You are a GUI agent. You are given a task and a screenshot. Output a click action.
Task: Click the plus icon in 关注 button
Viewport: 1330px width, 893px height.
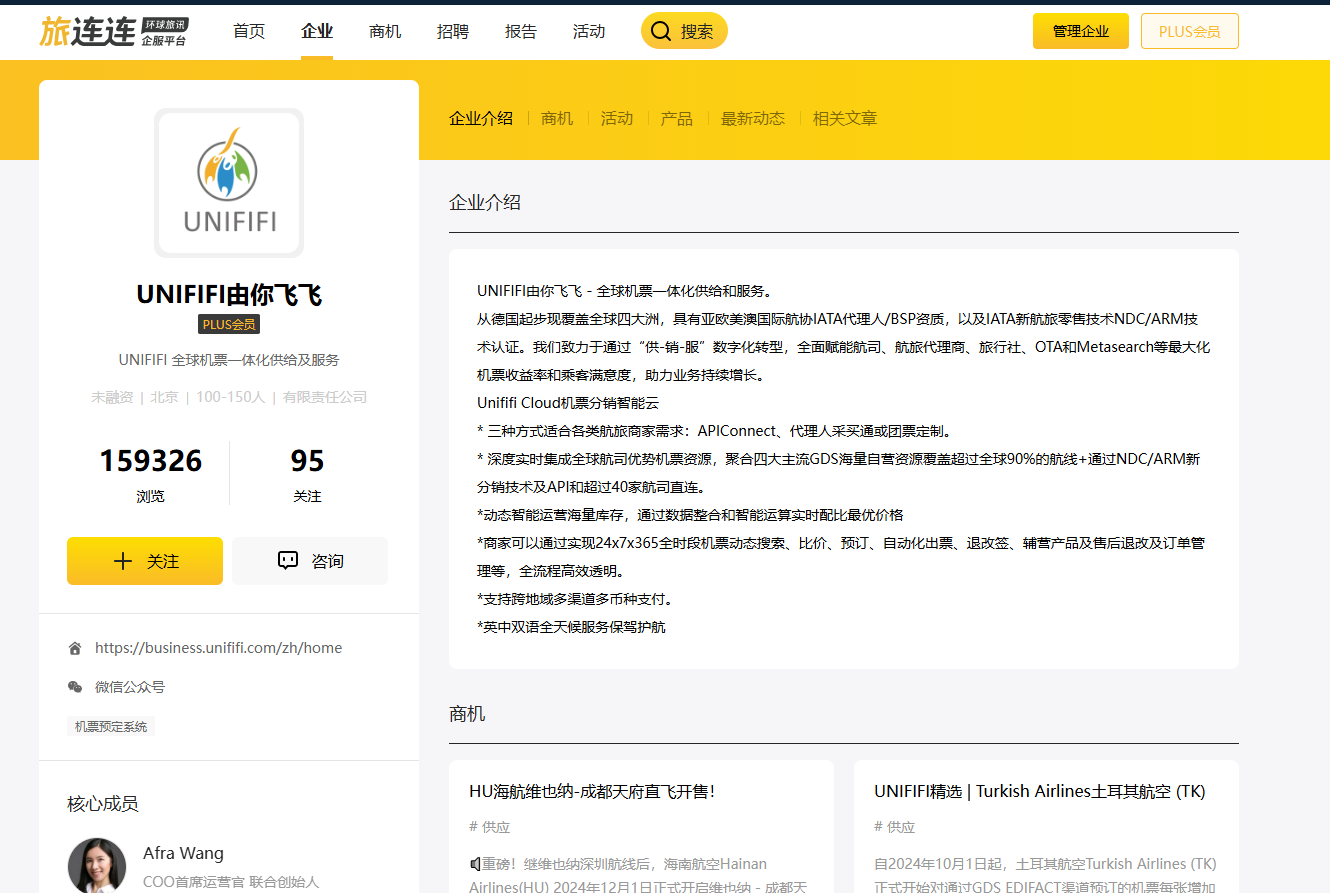[x=123, y=561]
